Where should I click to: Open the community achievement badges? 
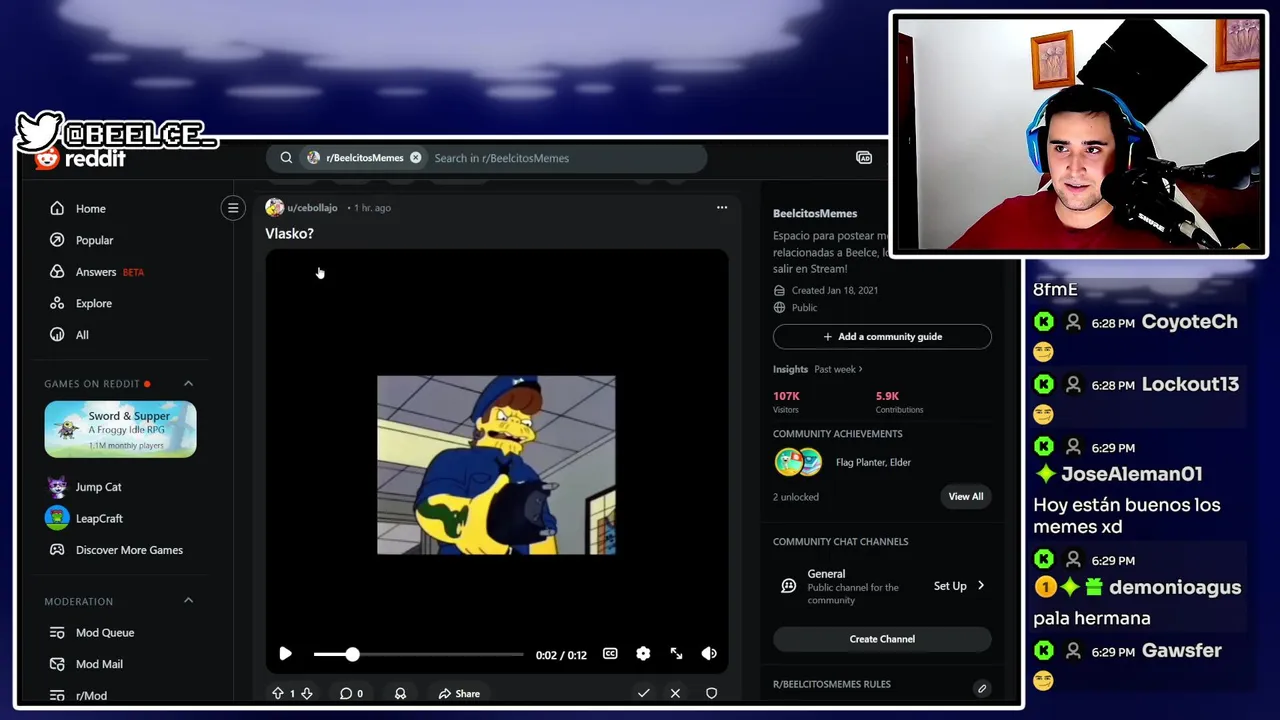tap(798, 462)
